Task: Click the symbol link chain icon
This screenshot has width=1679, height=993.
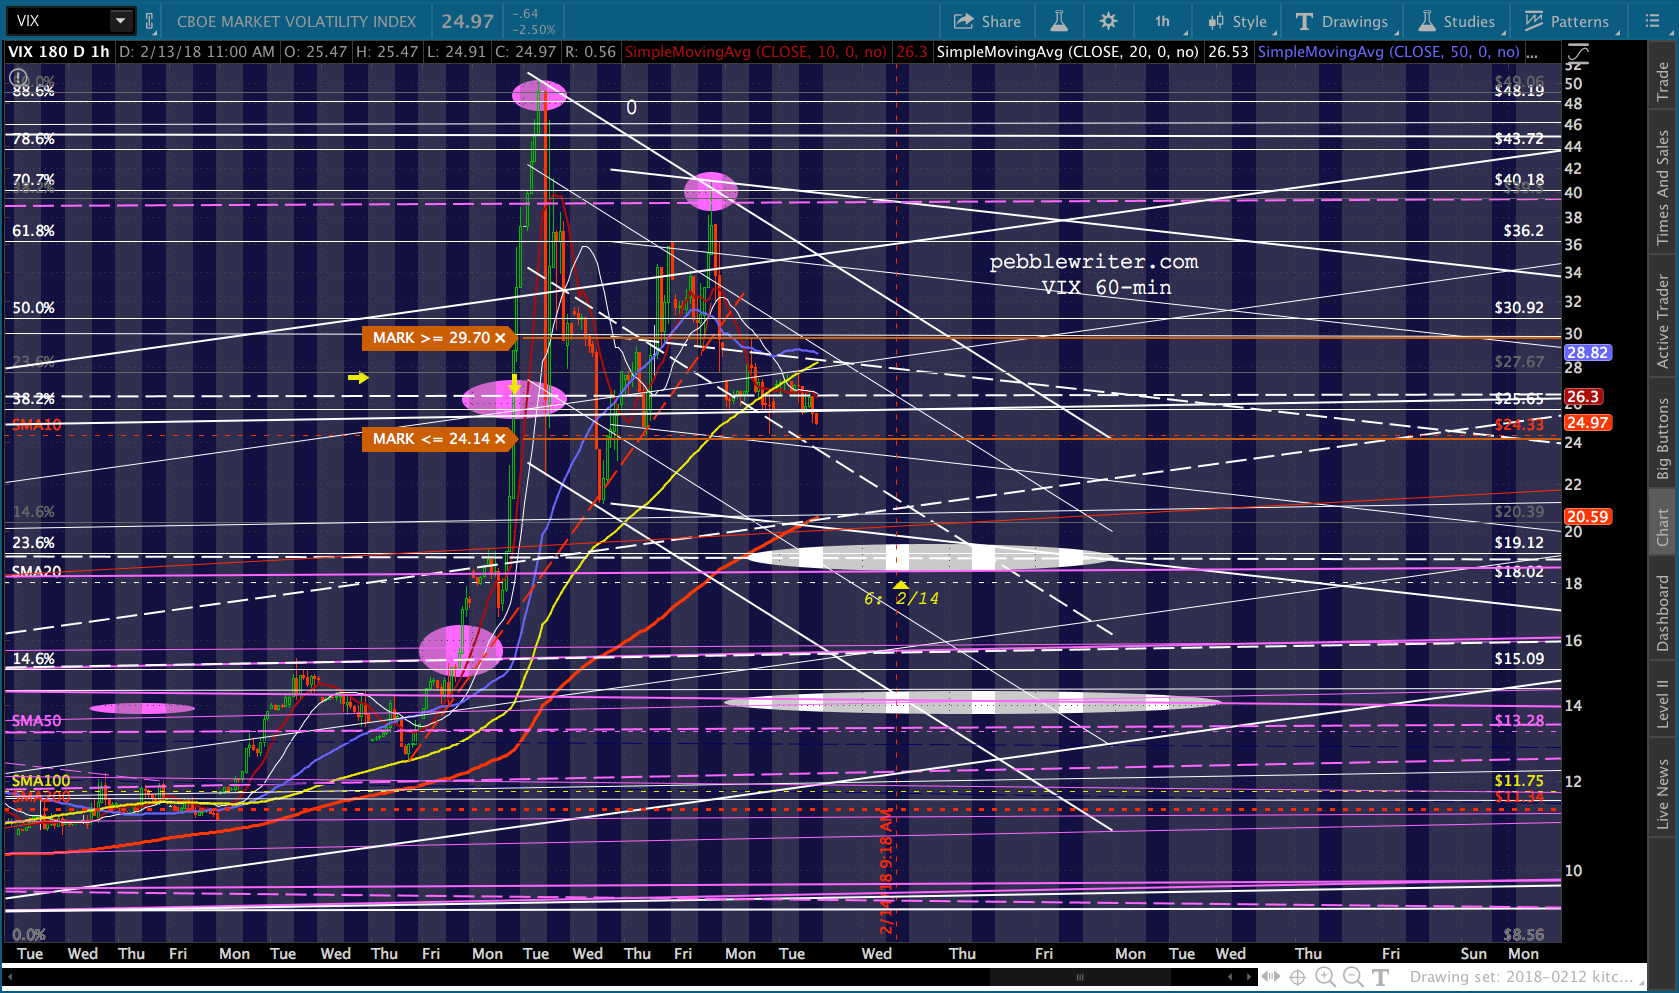Action: [x=150, y=21]
